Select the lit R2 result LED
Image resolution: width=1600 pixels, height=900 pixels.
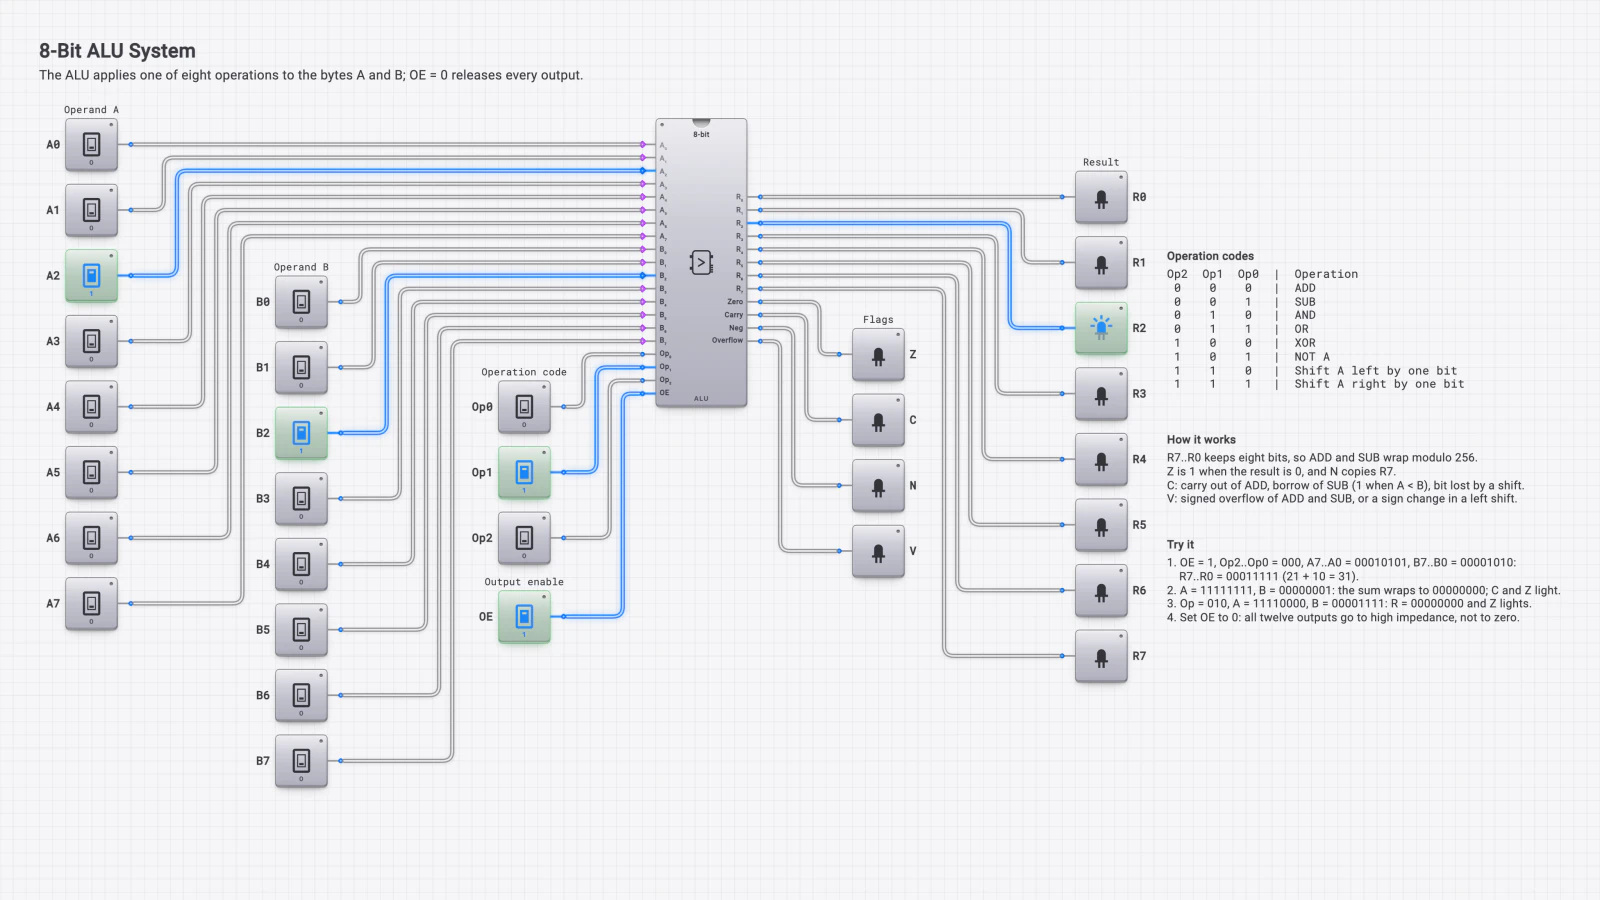(1101, 328)
